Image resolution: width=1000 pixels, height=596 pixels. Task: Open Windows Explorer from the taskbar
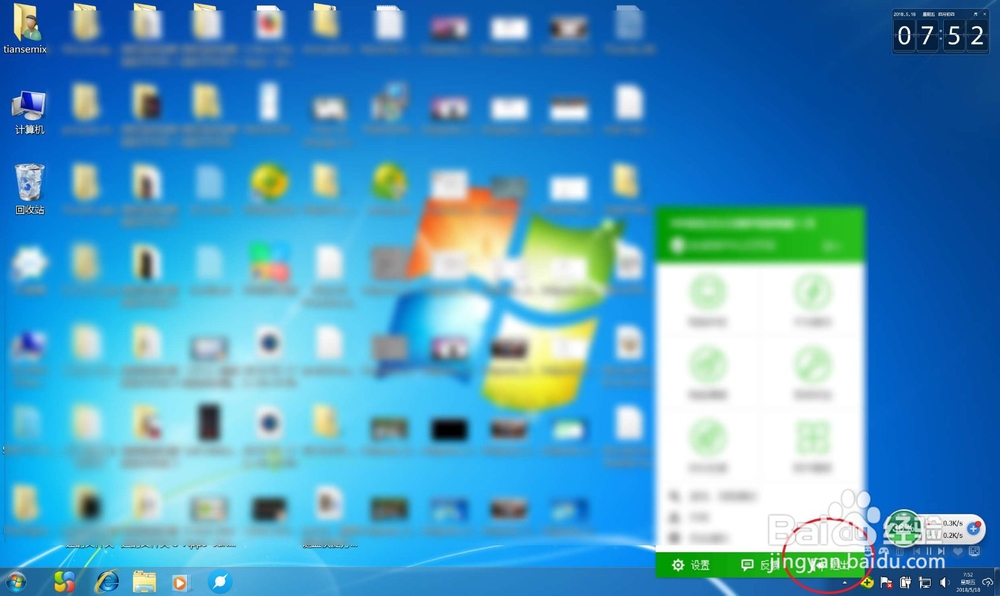tap(144, 582)
